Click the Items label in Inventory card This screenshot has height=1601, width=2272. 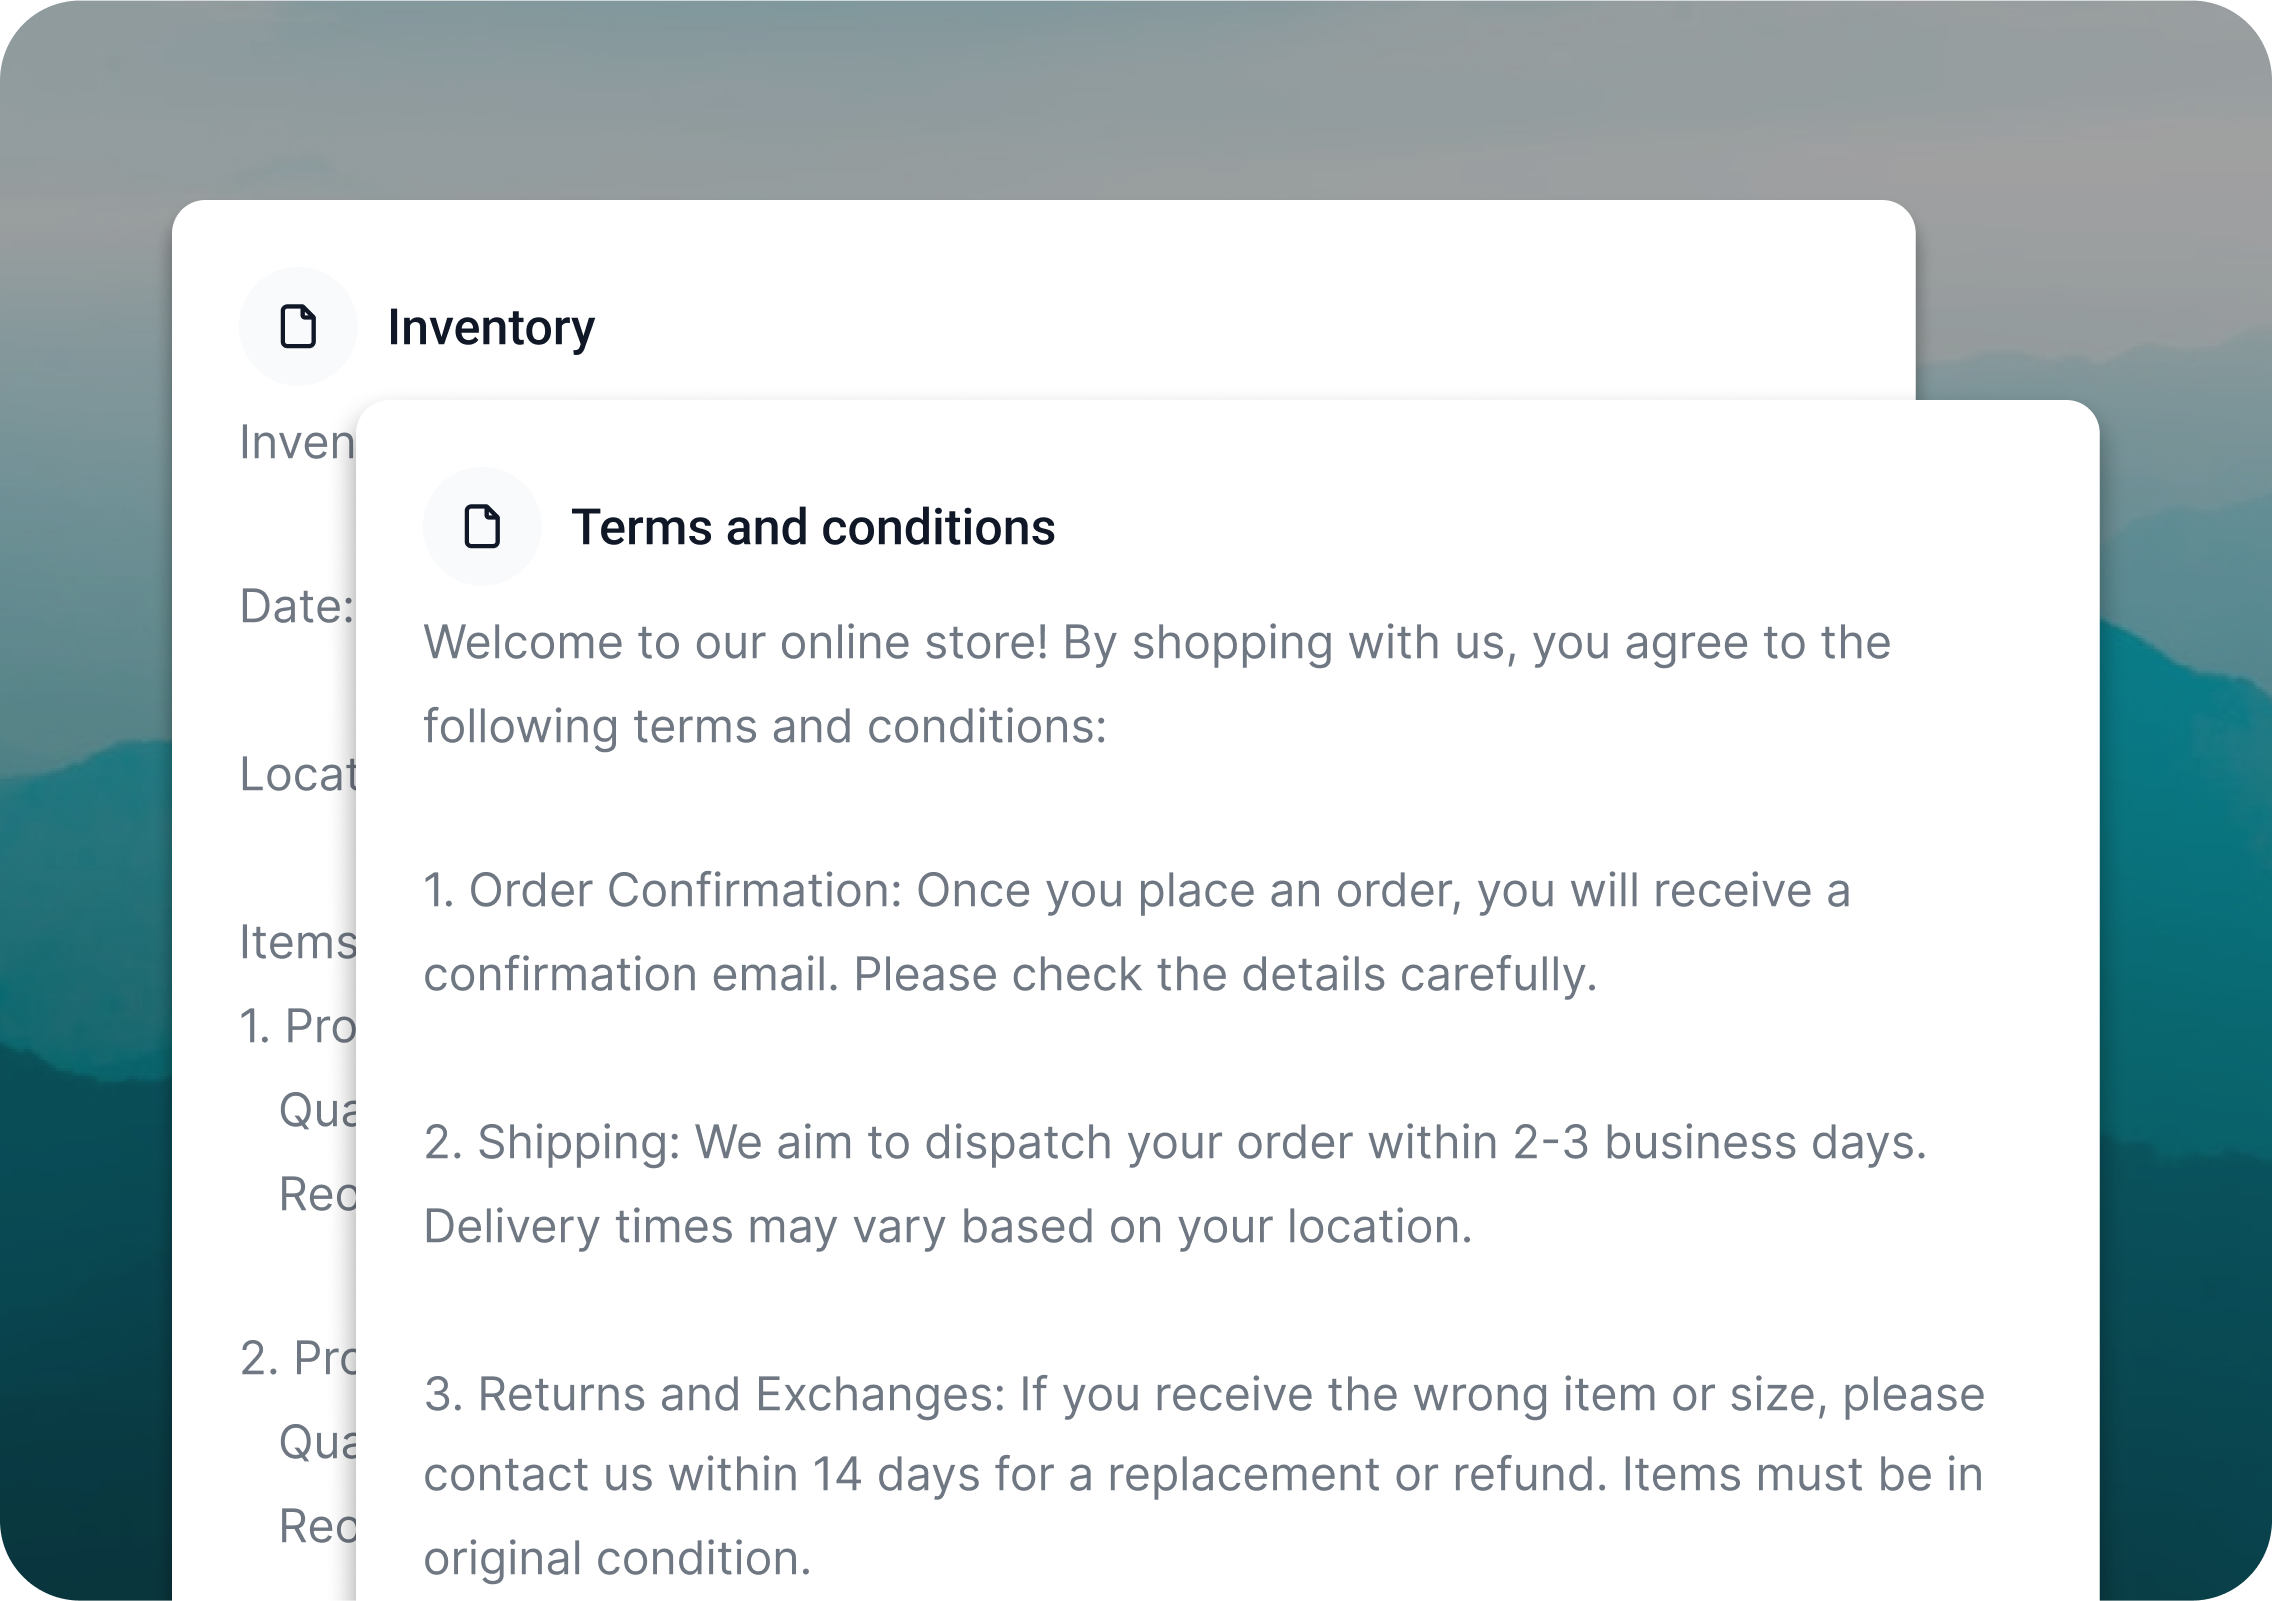[298, 942]
